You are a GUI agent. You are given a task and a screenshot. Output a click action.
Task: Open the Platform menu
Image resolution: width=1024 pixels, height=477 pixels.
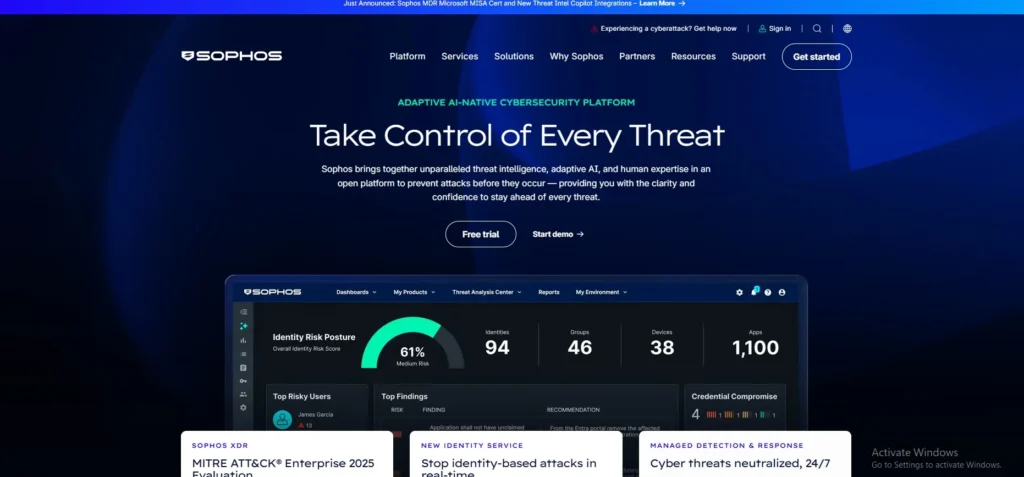(408, 56)
